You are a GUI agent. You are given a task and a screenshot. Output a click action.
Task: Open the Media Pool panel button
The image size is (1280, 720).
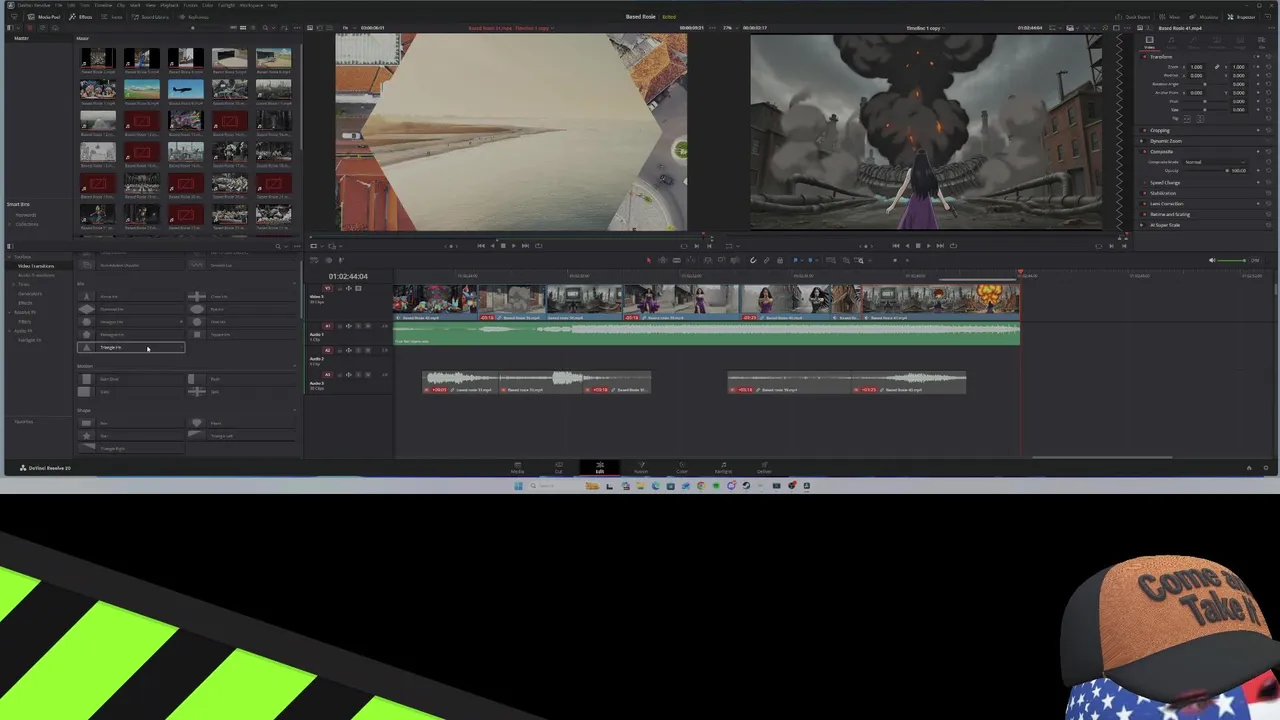coord(44,17)
